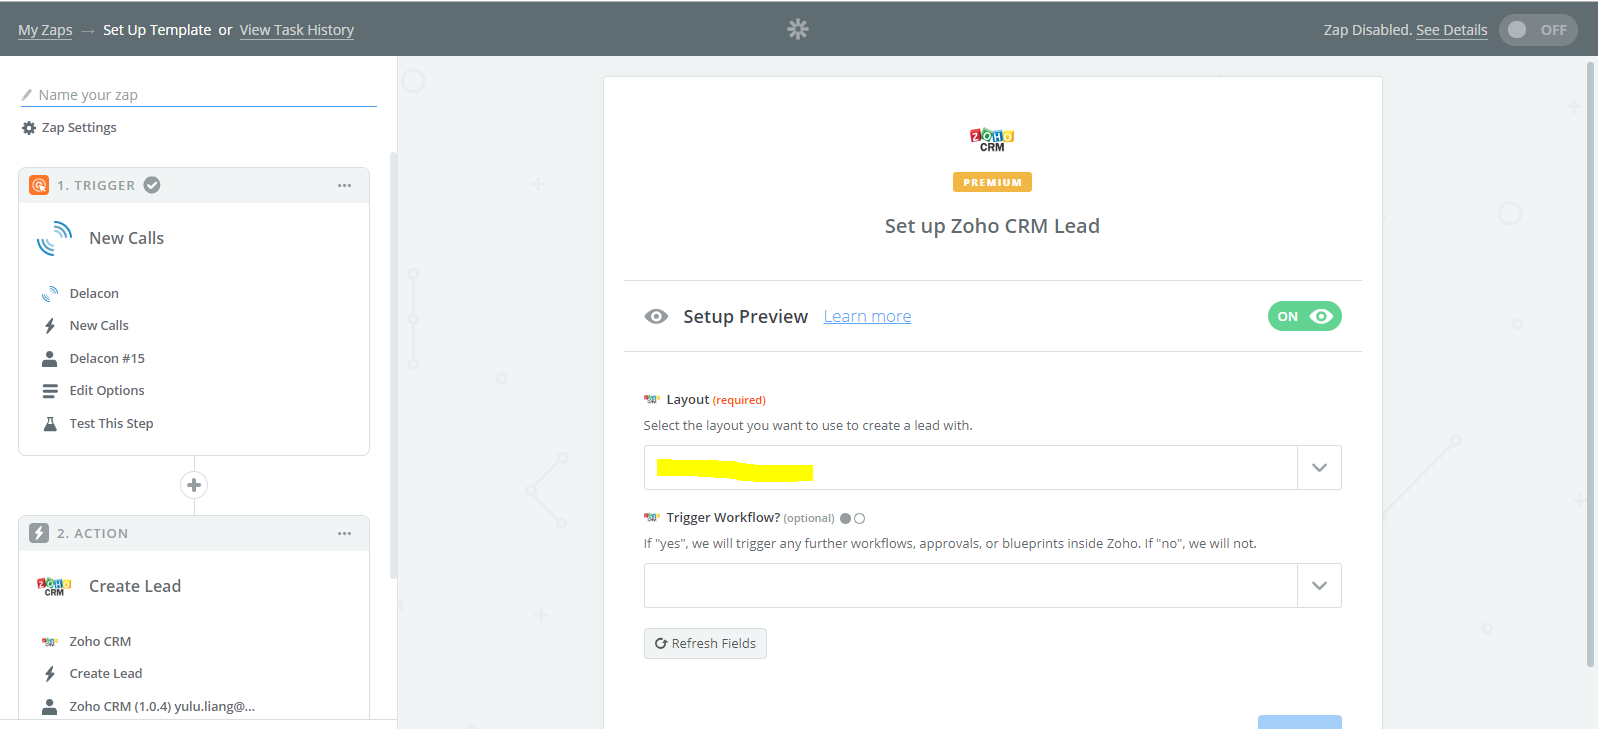The height and width of the screenshot is (729, 1598).
Task: Click the PREMIUM badge
Action: (x=992, y=182)
